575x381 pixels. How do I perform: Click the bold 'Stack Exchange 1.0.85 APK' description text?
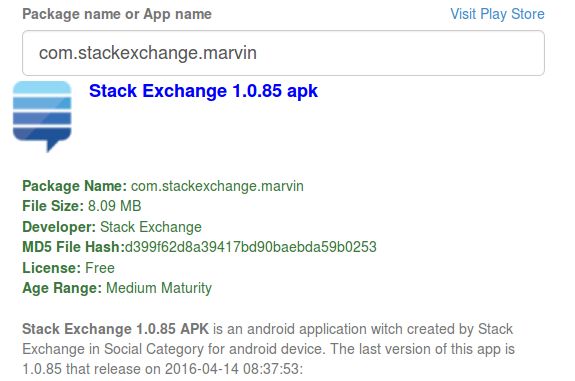click(x=116, y=329)
